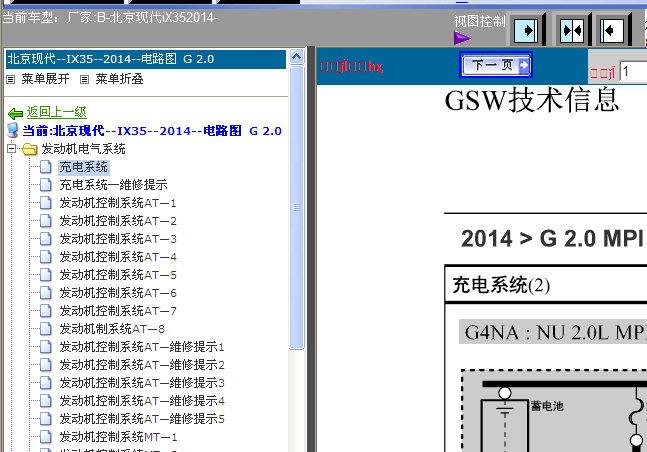This screenshot has width=647, height=452.
Task: Click page icon beside 发动机控制系统AT—5
Action: pyautogui.click(x=45, y=275)
